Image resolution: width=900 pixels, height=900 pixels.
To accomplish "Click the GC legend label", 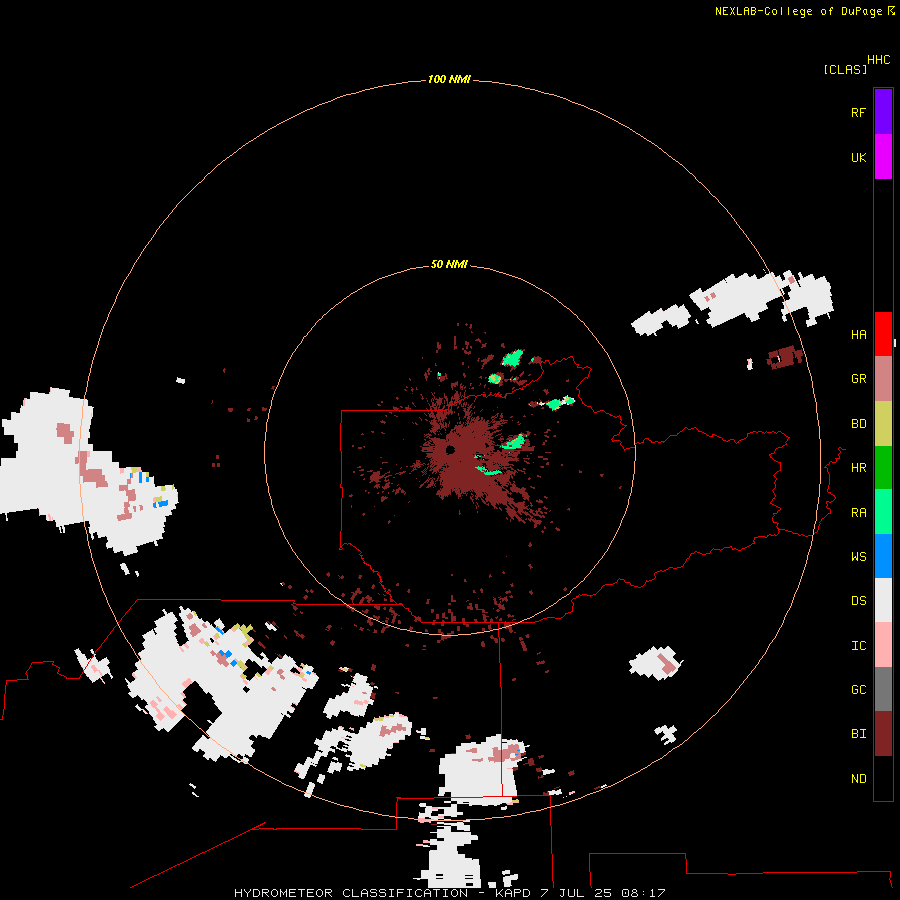I will pyautogui.click(x=858, y=689).
